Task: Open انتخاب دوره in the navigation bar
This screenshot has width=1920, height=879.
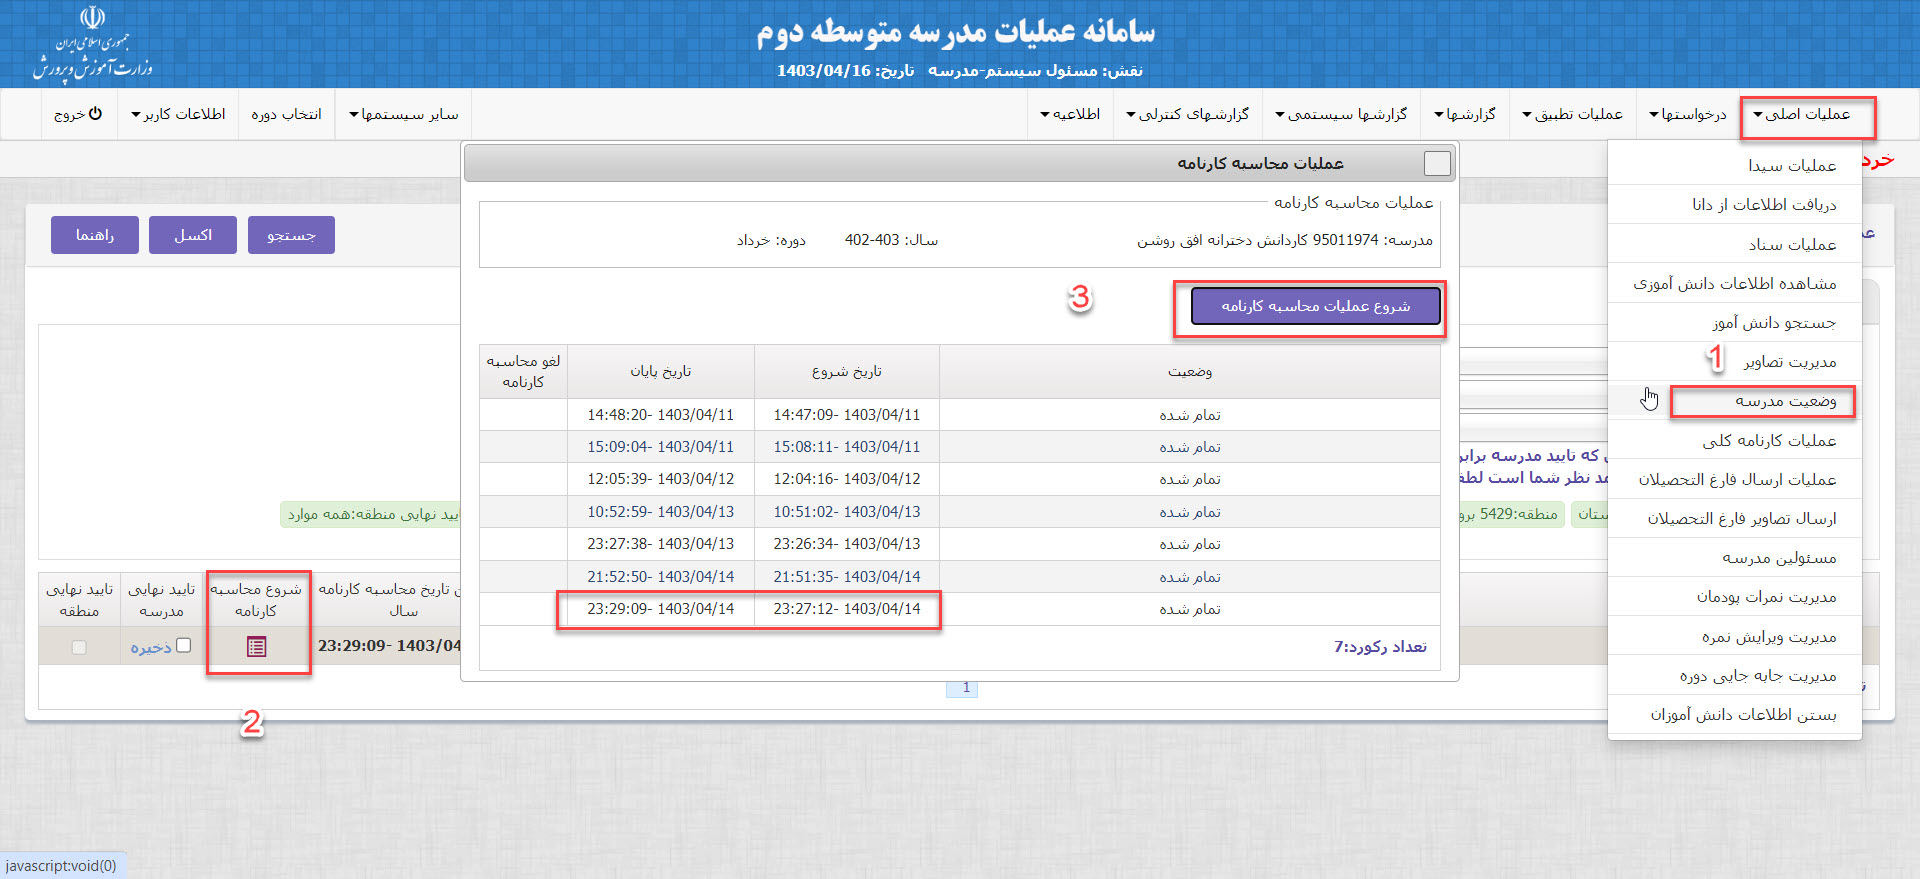Action: 286,115
